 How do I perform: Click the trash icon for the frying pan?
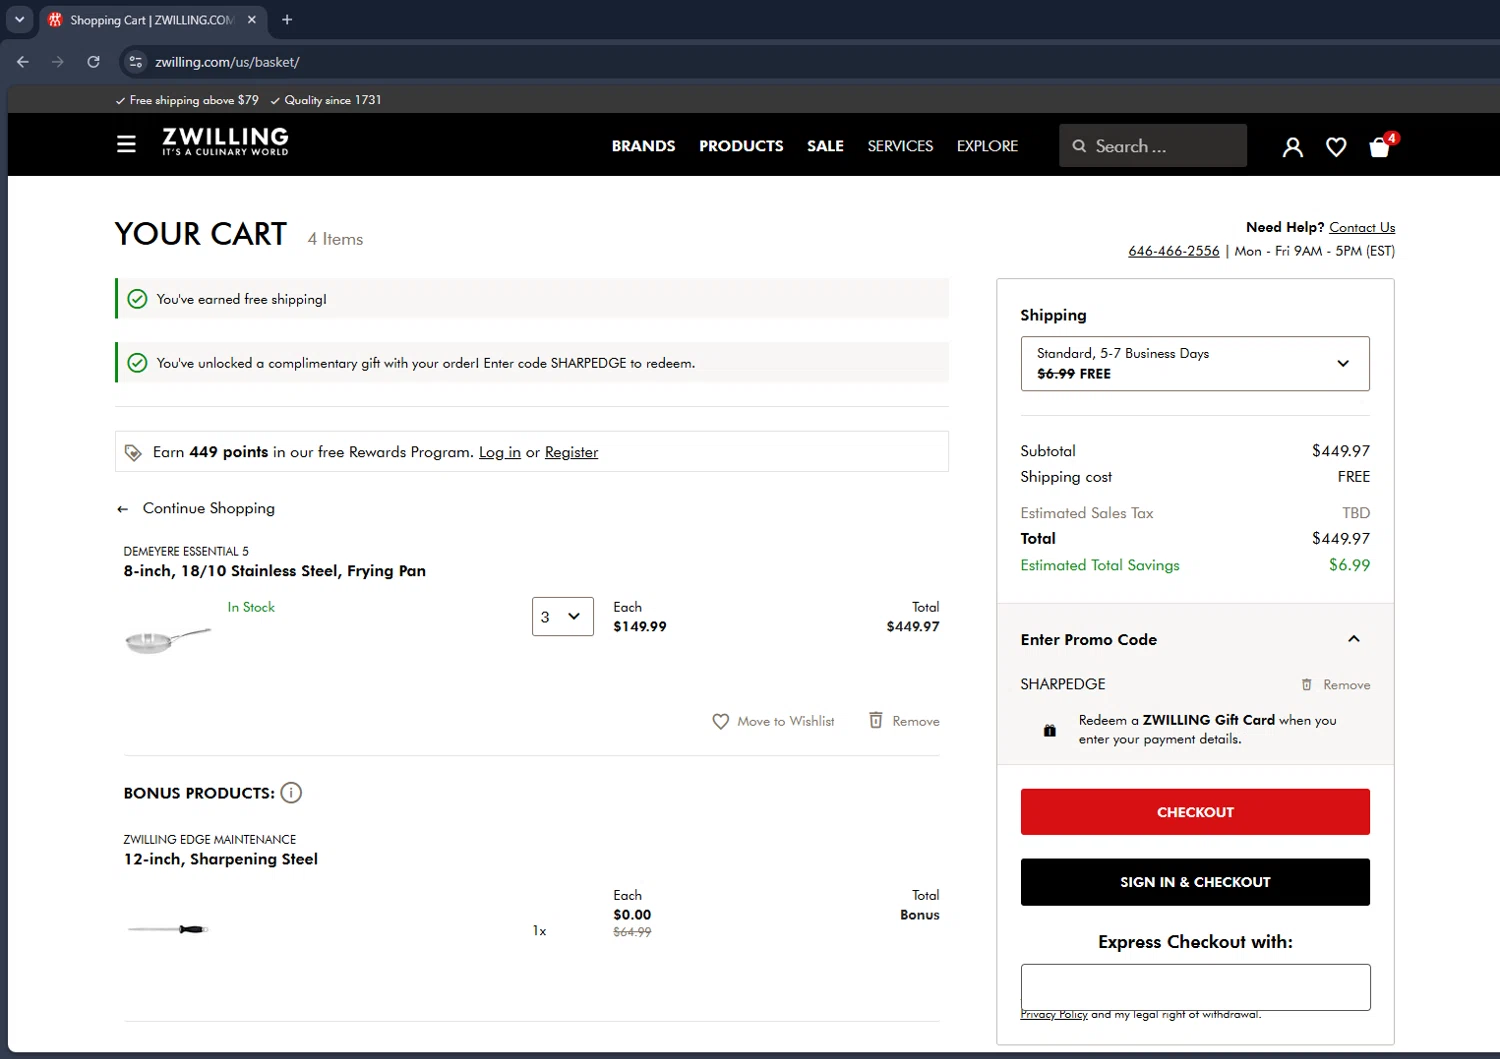(876, 720)
